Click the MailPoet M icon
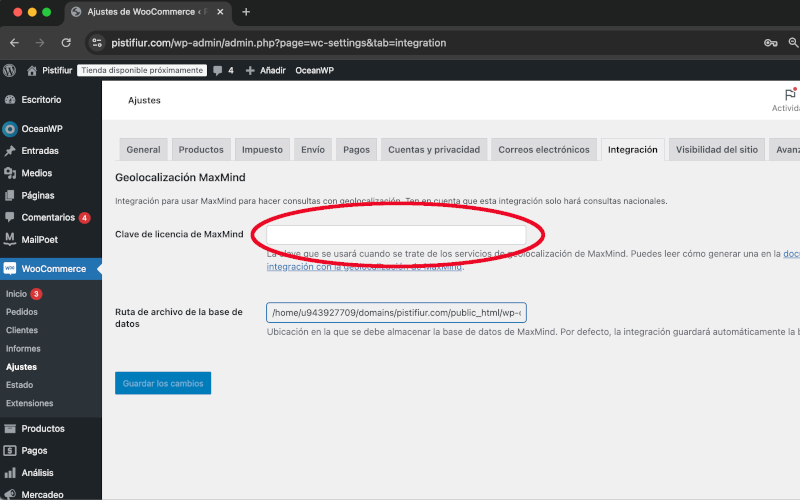This screenshot has height=500, width=800. [x=10, y=239]
